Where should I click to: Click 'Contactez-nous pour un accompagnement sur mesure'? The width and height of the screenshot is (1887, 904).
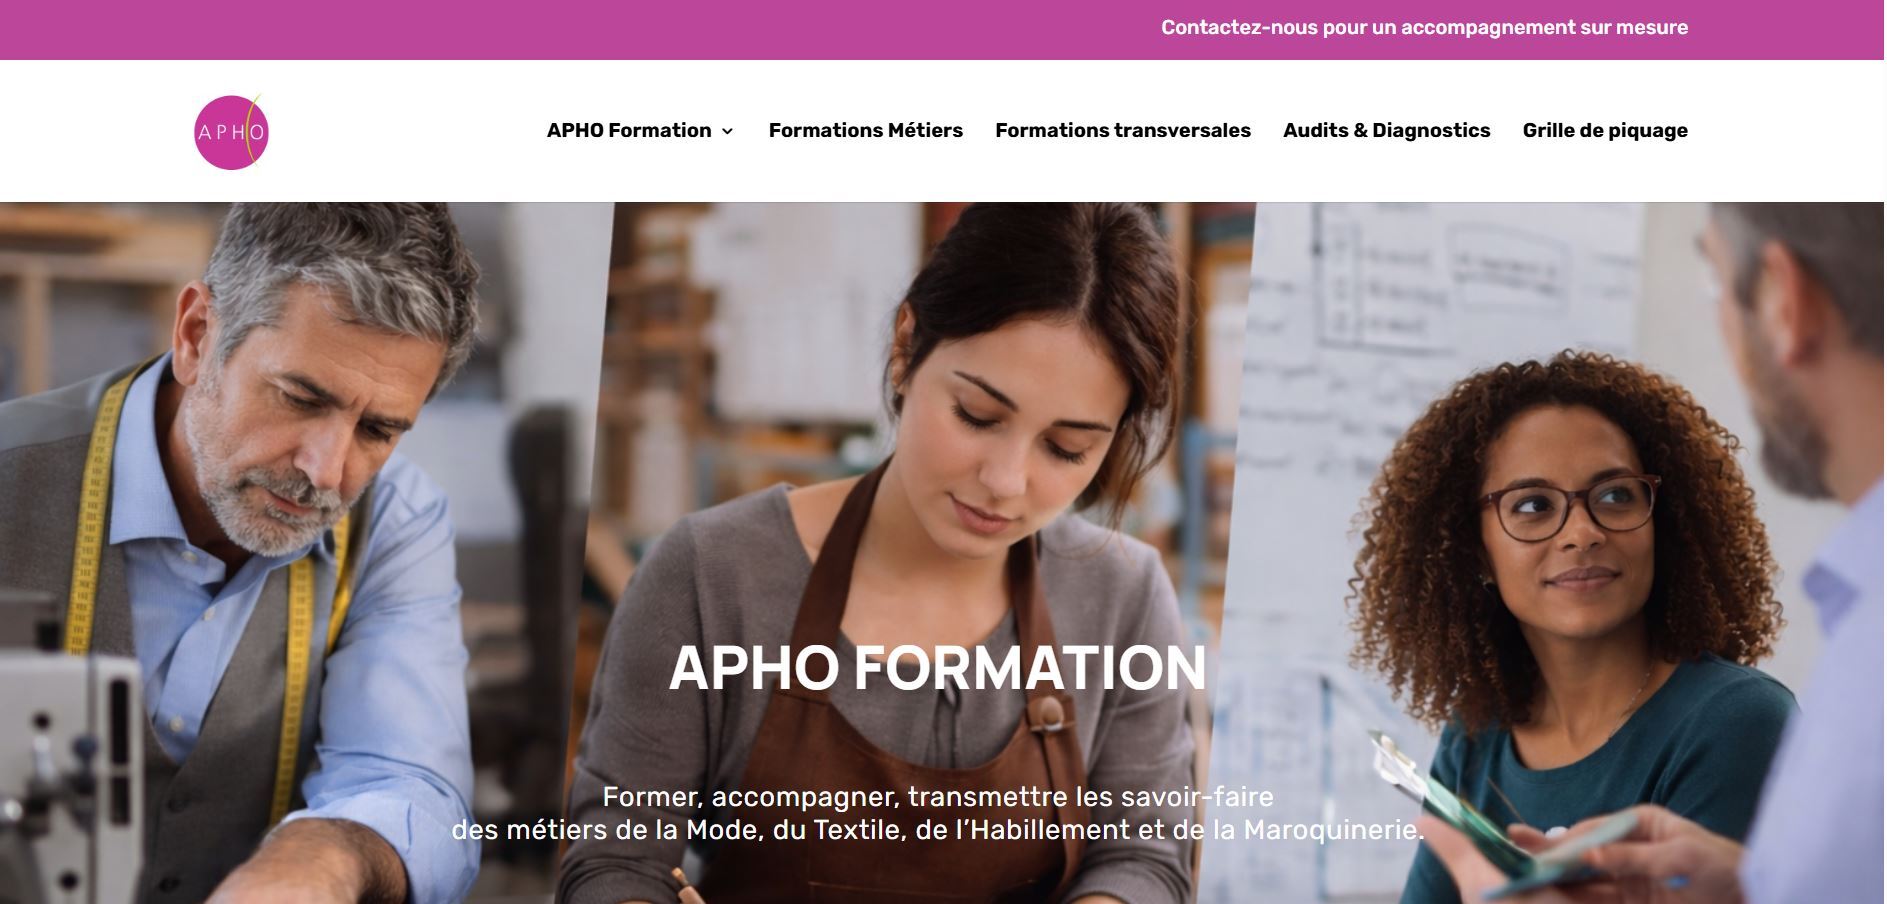coord(1424,28)
